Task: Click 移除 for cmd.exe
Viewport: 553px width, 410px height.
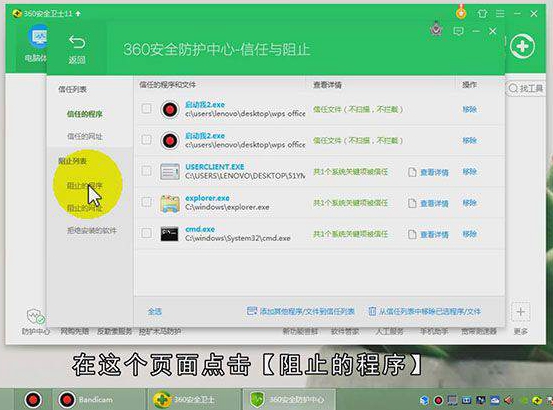Action: pyautogui.click(x=470, y=234)
